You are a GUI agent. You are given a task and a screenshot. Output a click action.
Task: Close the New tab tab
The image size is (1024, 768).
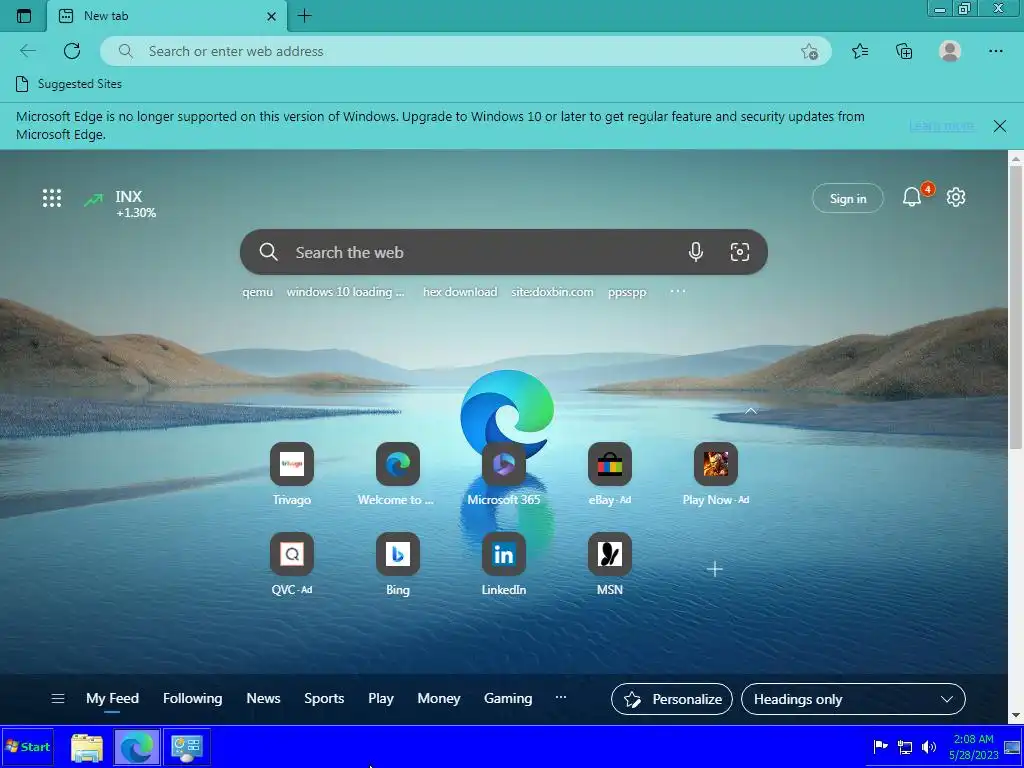272,16
